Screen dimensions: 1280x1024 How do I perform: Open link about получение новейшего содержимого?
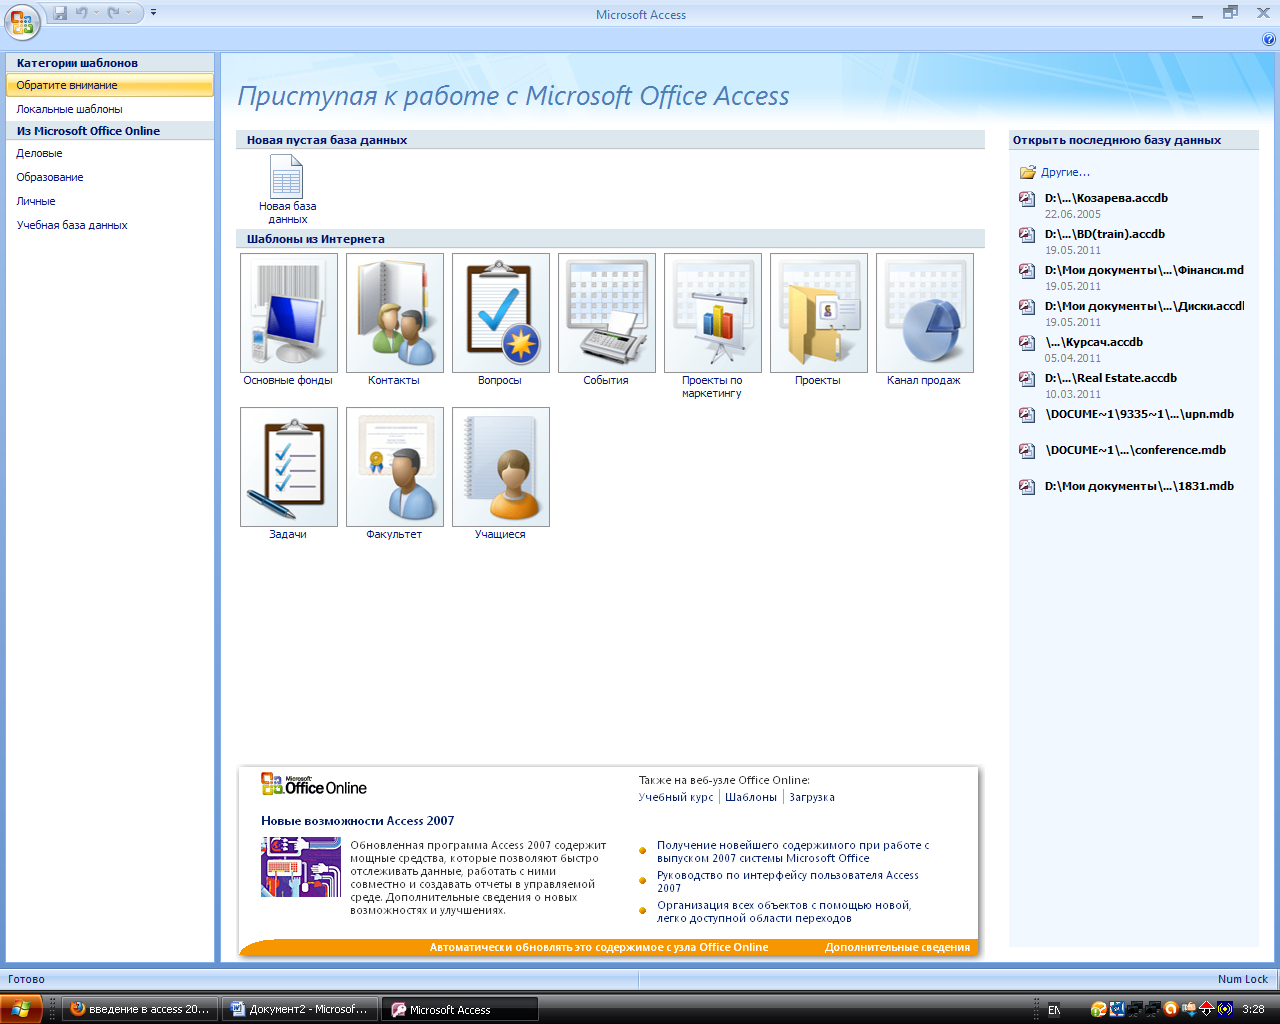(794, 851)
